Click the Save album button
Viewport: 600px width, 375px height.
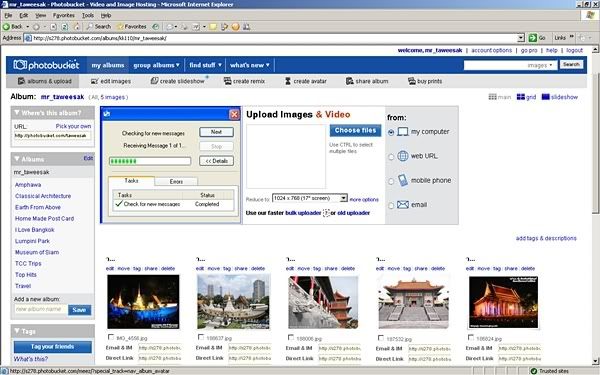(x=79, y=310)
